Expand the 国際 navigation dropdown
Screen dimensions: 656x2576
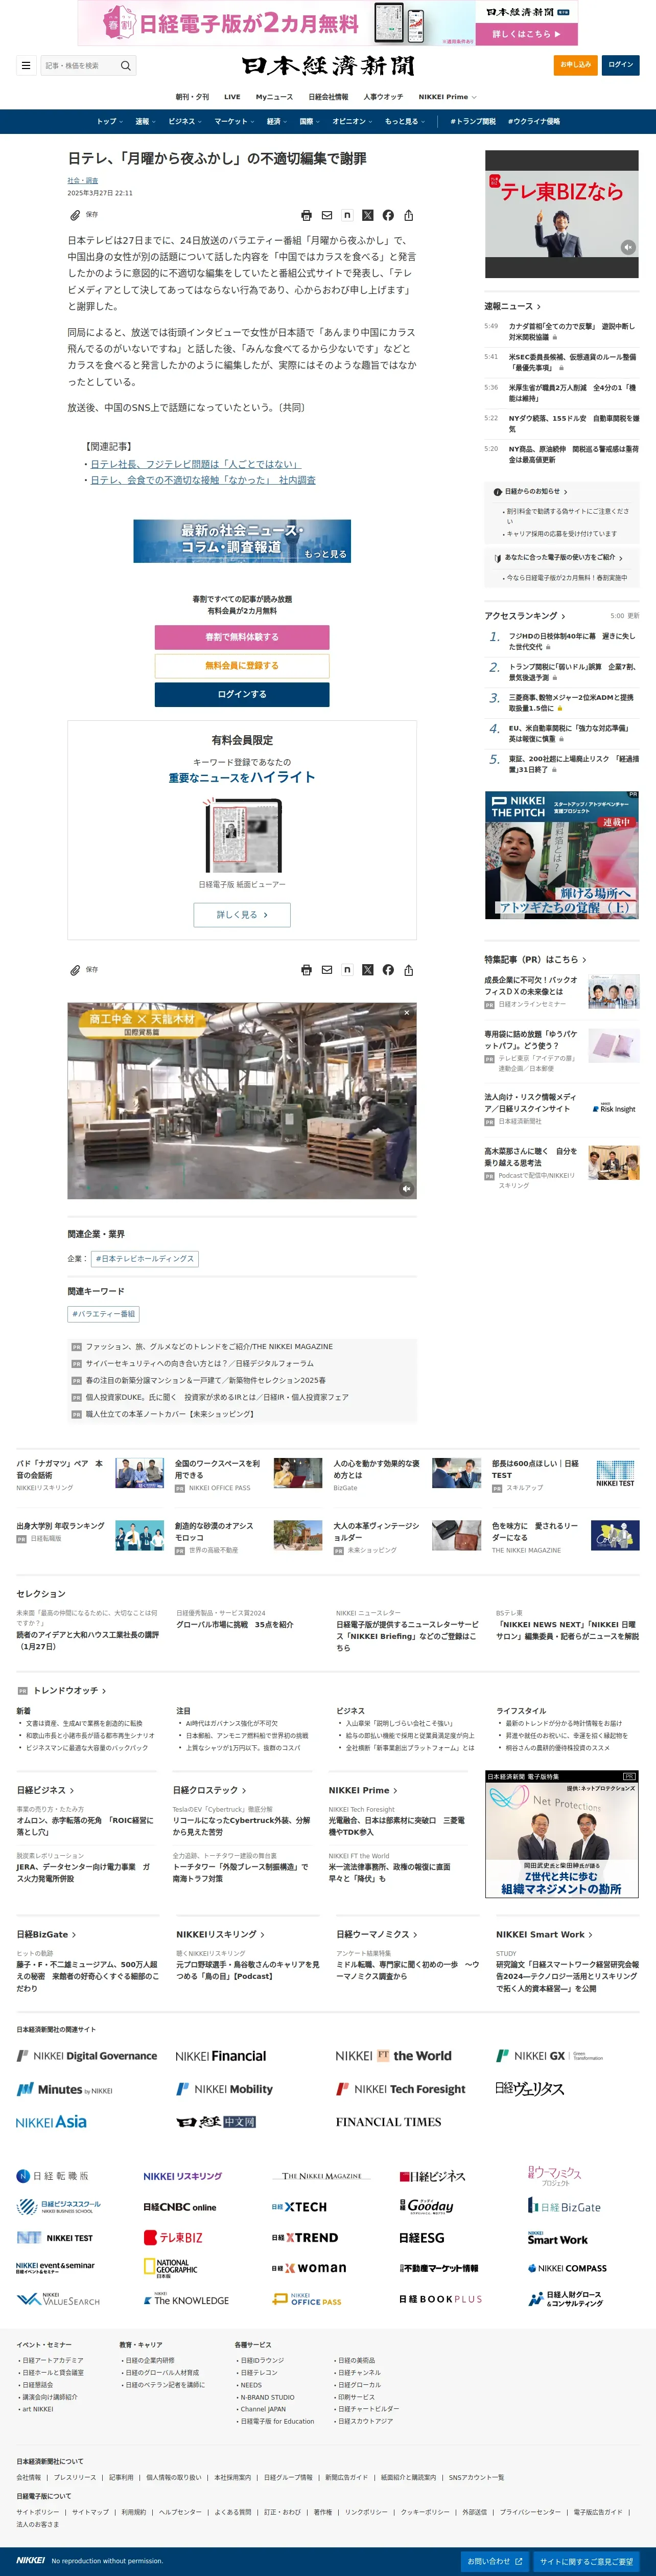(309, 121)
